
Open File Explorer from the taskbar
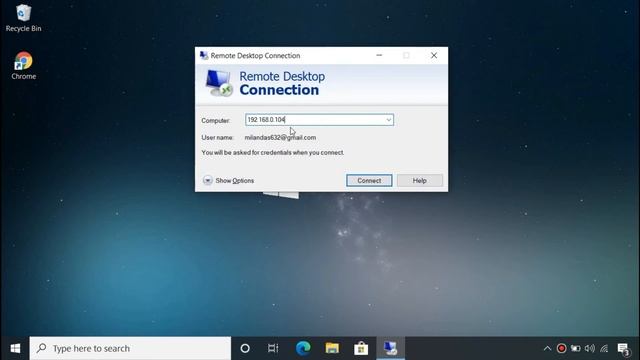[332, 348]
